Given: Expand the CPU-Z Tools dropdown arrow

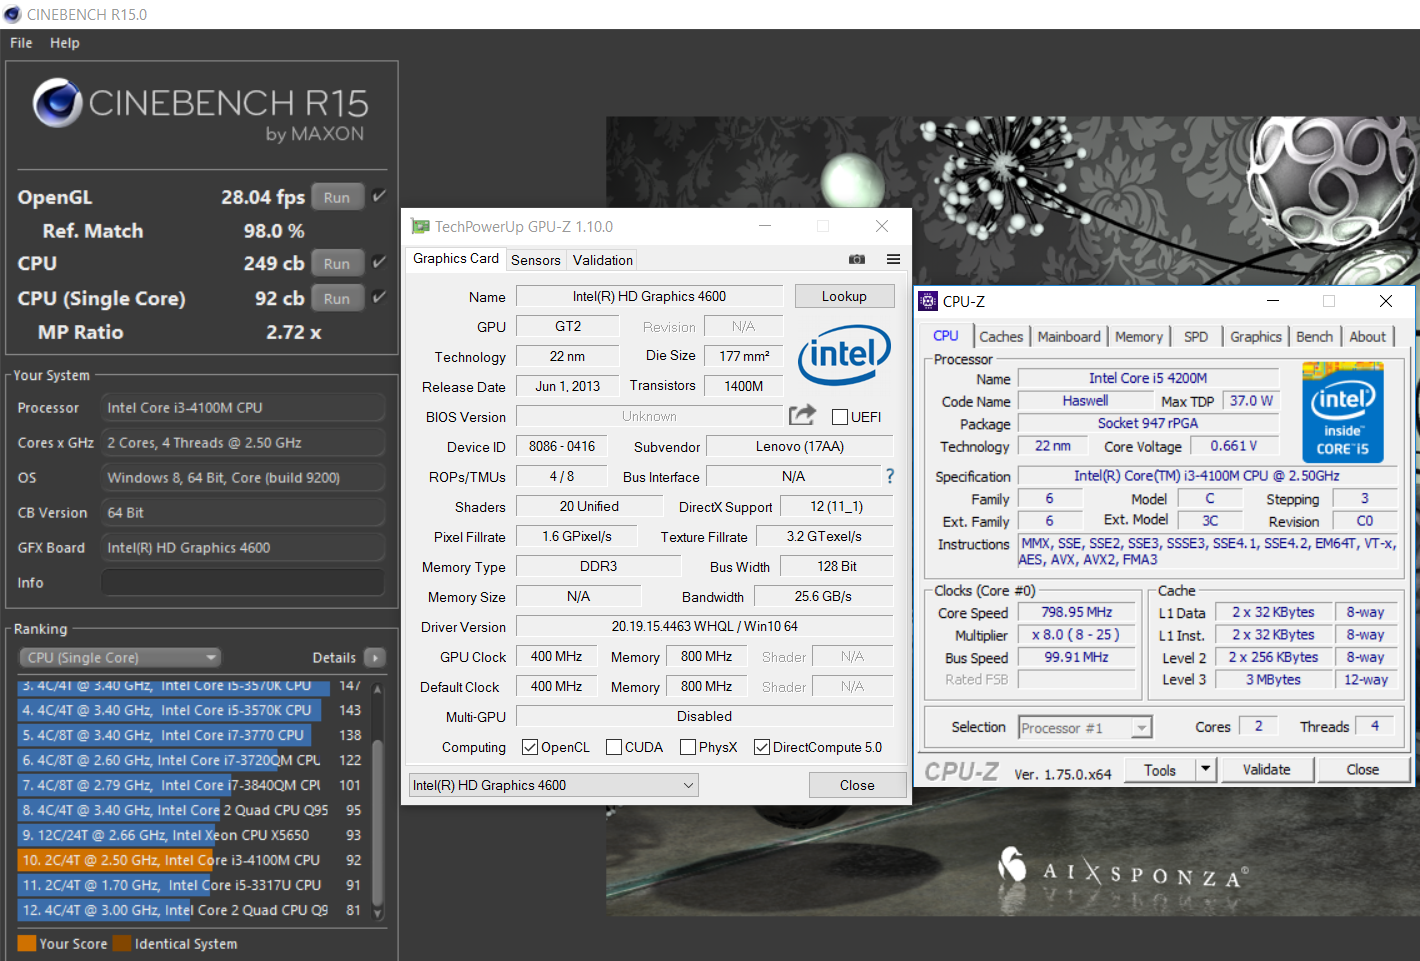Looking at the screenshot, I should pos(1206,769).
